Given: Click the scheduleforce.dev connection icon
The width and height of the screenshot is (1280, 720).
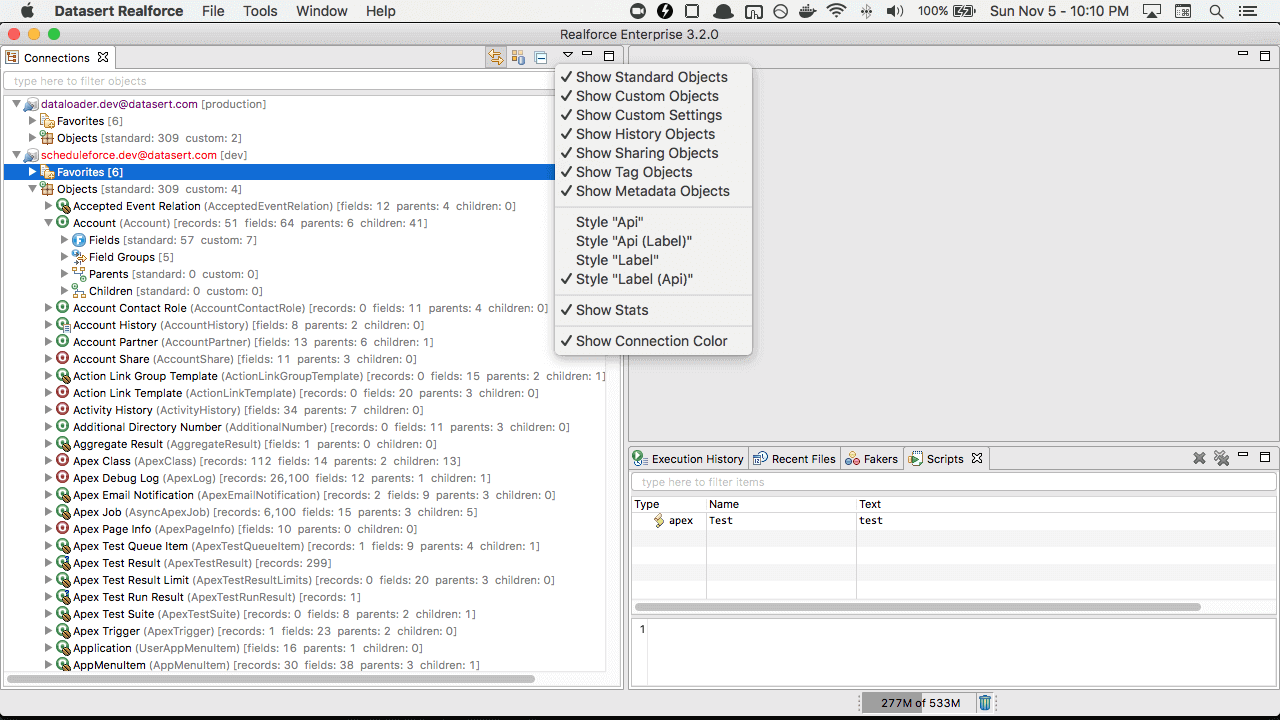Looking at the screenshot, I should (x=31, y=155).
